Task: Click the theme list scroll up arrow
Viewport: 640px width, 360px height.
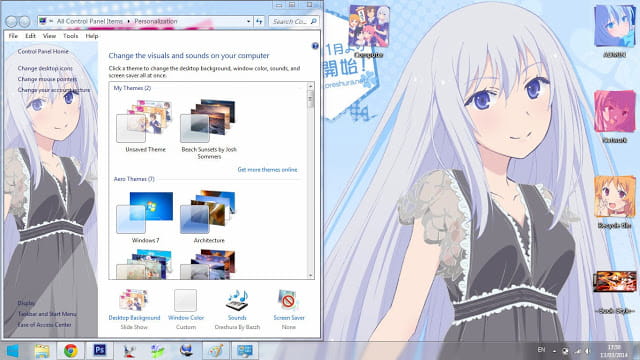Action: (x=311, y=87)
